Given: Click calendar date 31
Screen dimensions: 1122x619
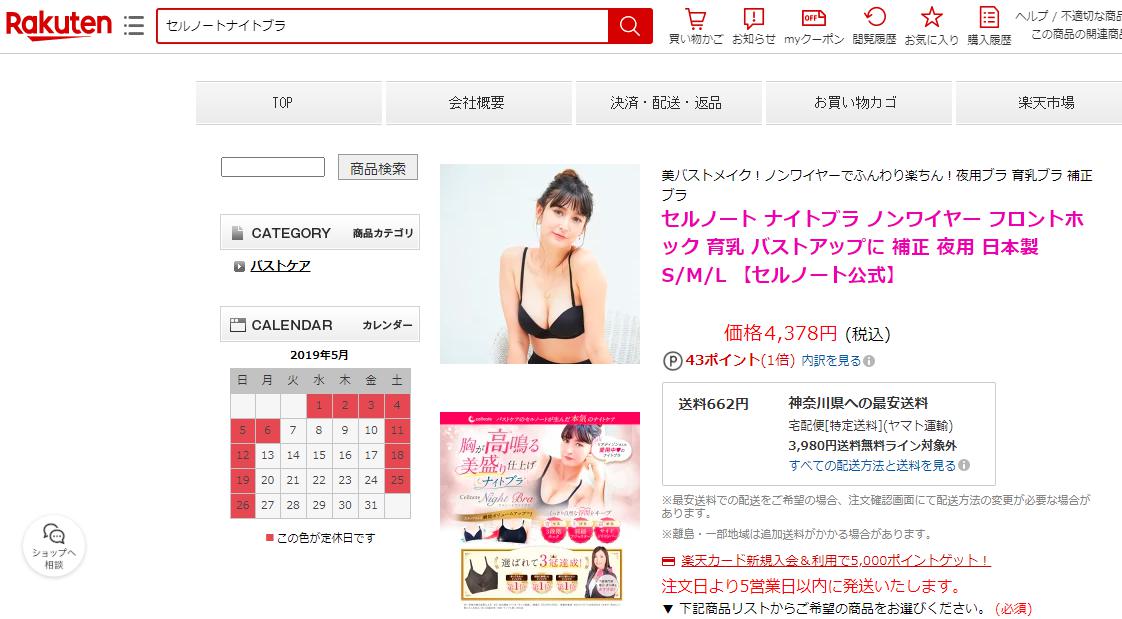Looking at the screenshot, I should (371, 505).
